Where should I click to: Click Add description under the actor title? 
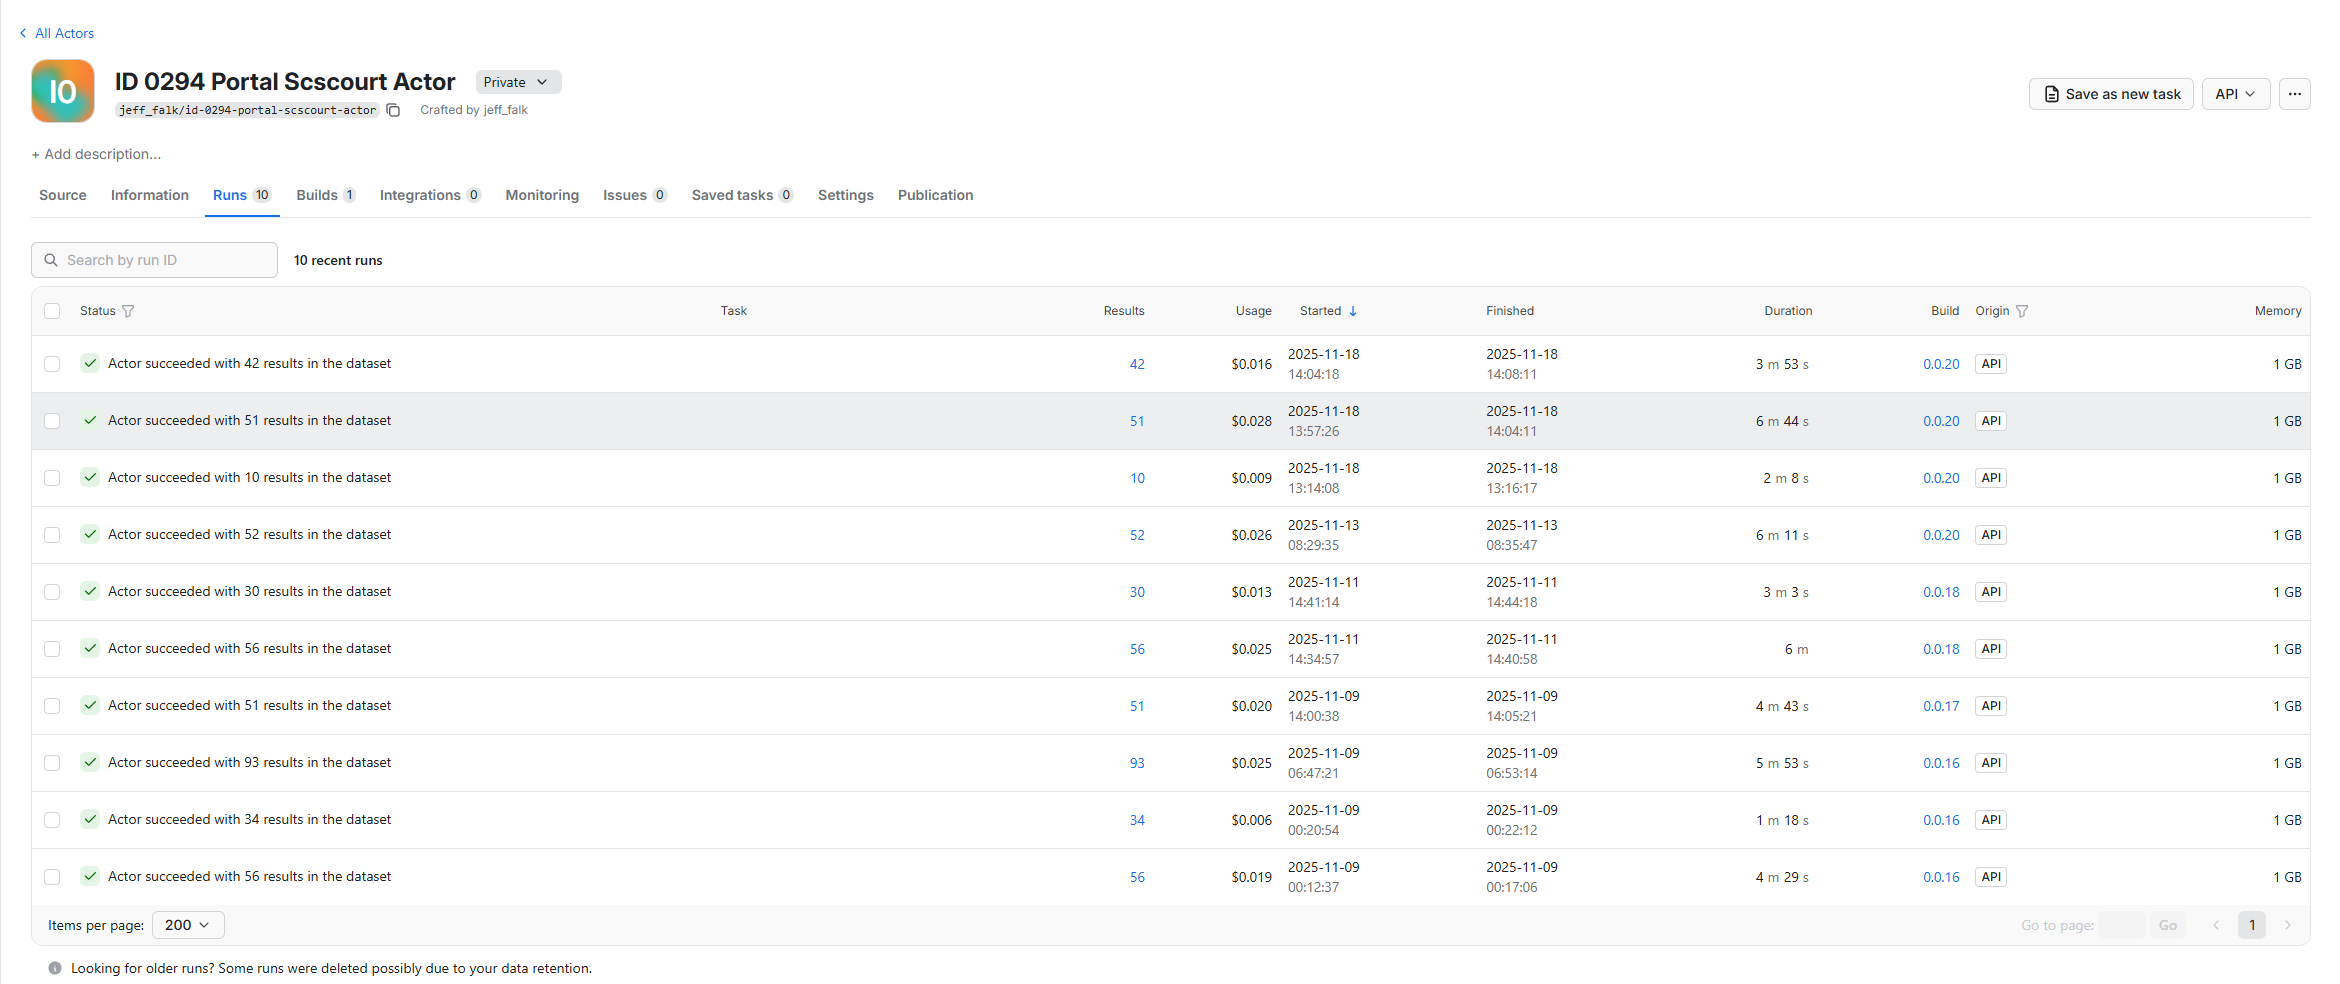tap(96, 154)
